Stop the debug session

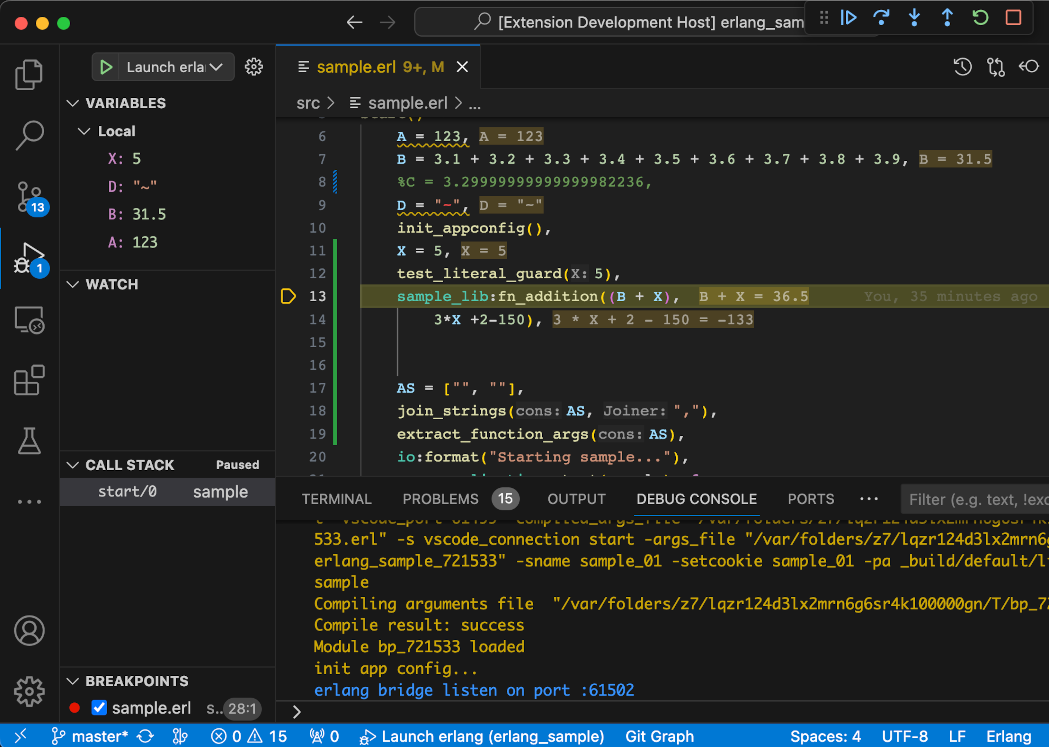point(1014,17)
